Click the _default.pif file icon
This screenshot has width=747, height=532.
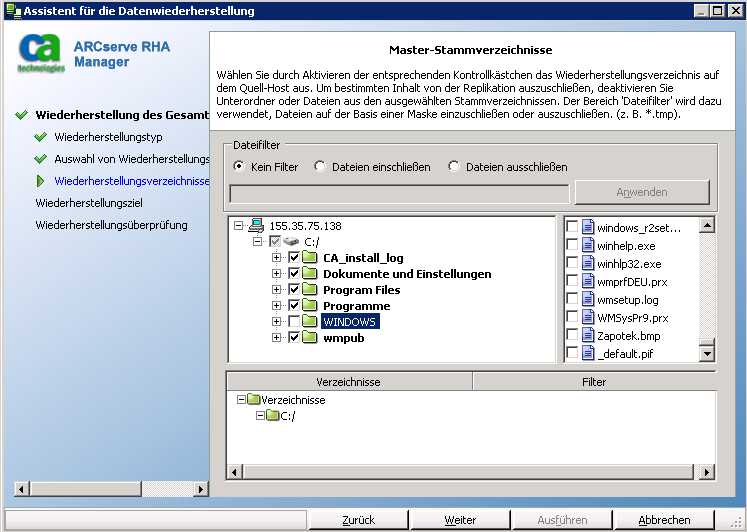point(588,353)
